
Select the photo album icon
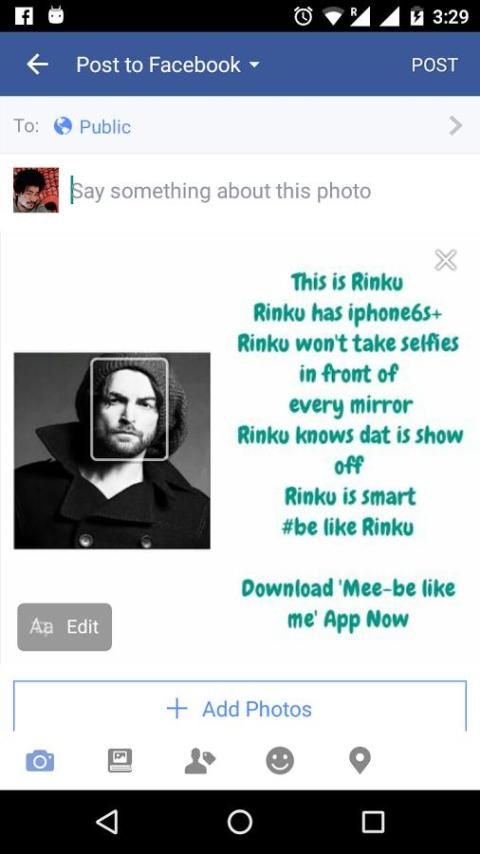(x=120, y=760)
